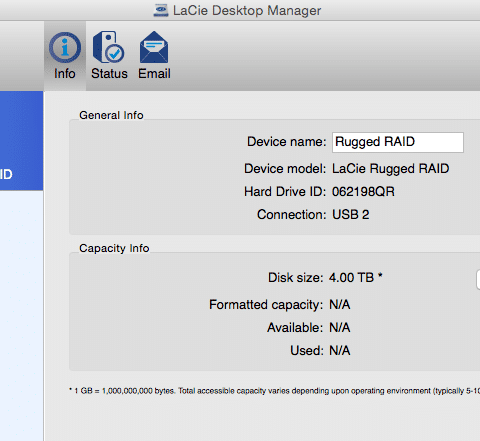Viewport: 480px width, 441px height.
Task: Click the LaCie Desktop Manager title icon
Action: pos(161,10)
